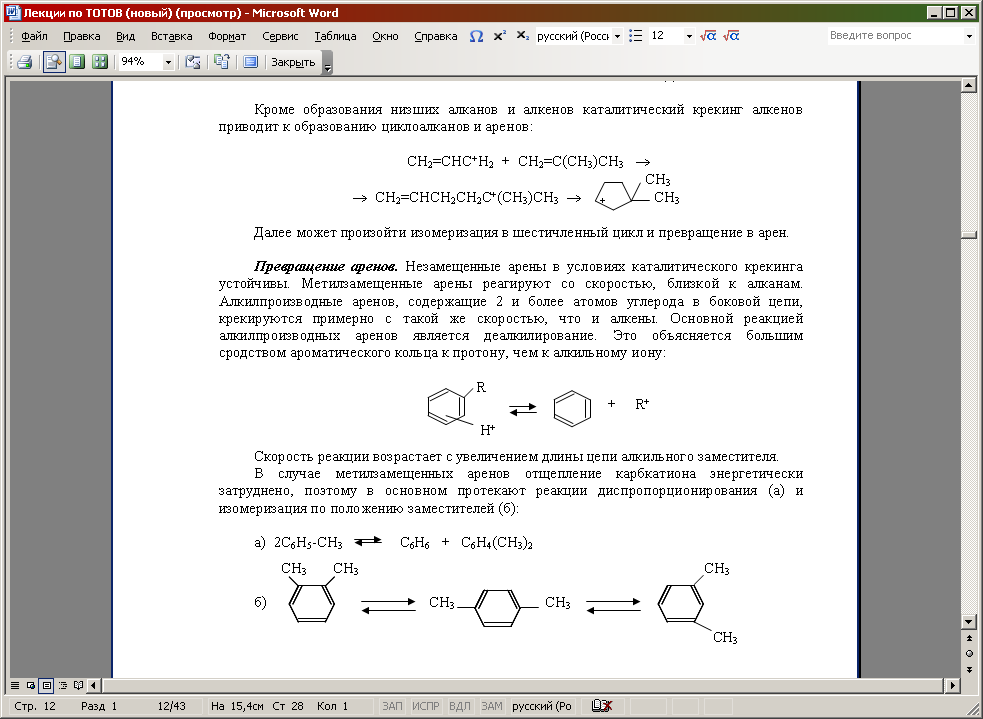Screen dimensions: 983x719
Task: Click page indicator Стр. 12
Action: [35, 706]
